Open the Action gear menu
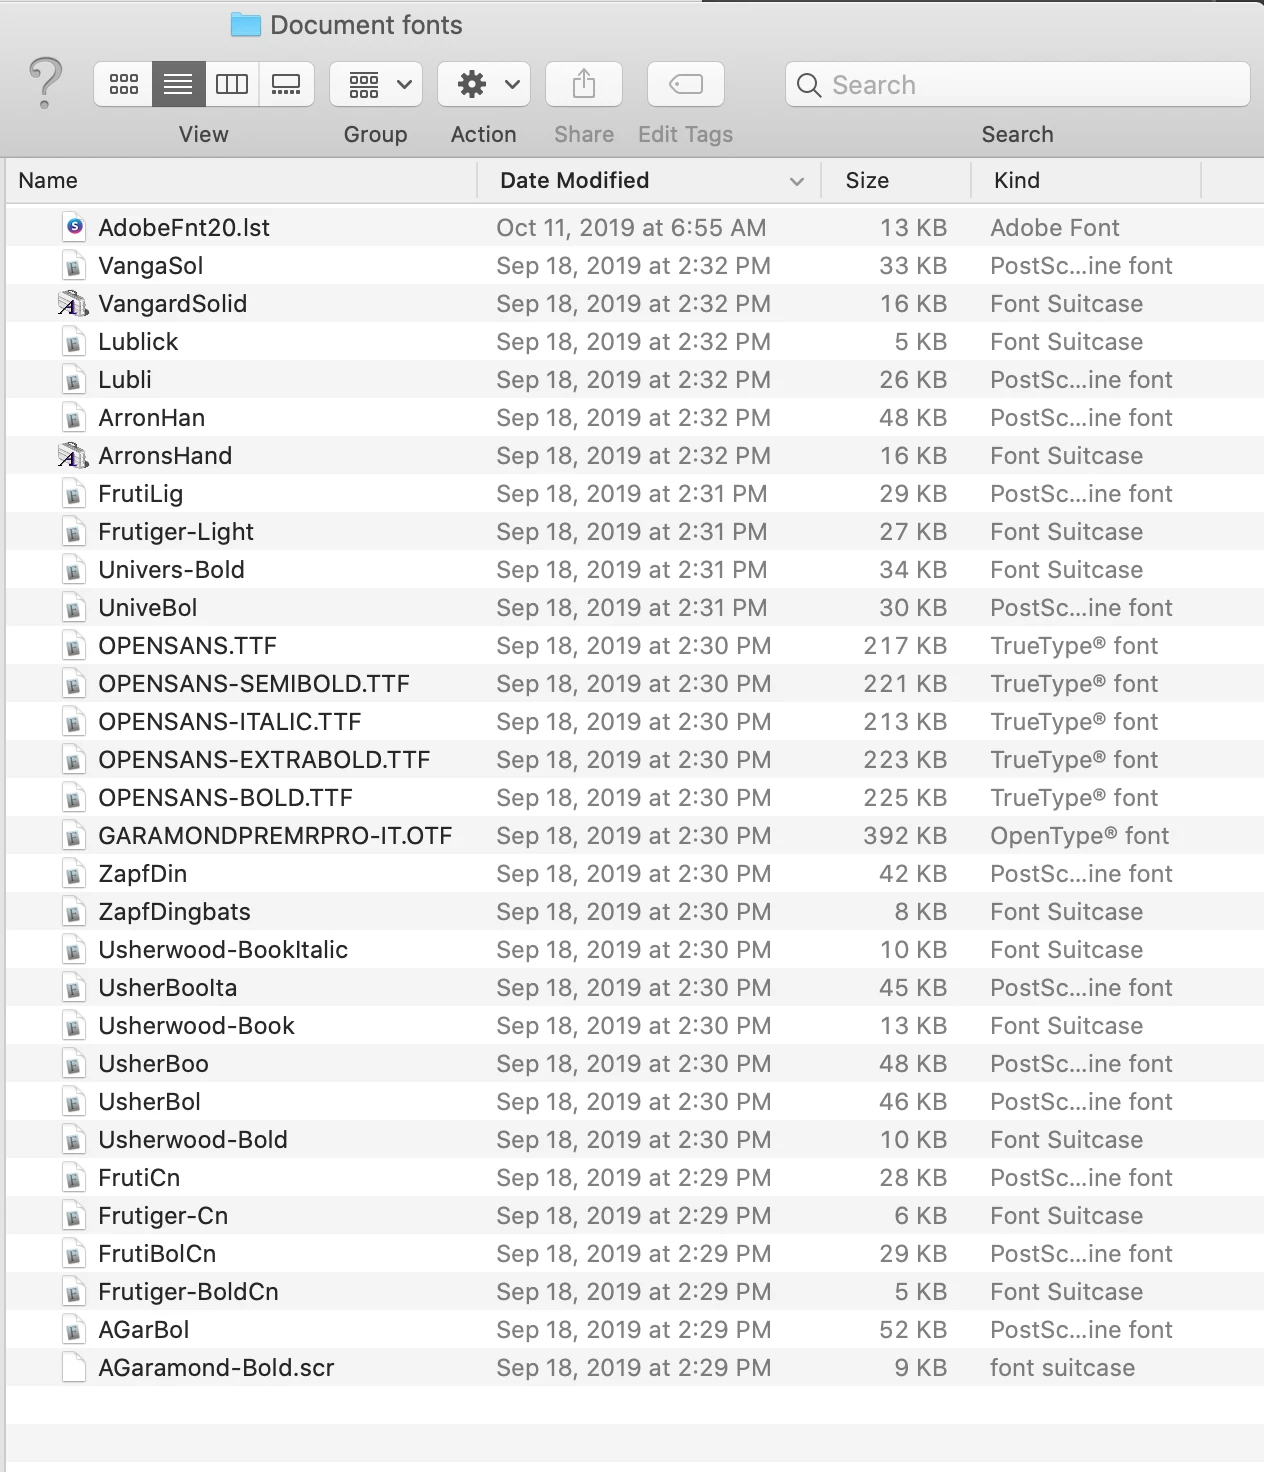 pos(484,85)
